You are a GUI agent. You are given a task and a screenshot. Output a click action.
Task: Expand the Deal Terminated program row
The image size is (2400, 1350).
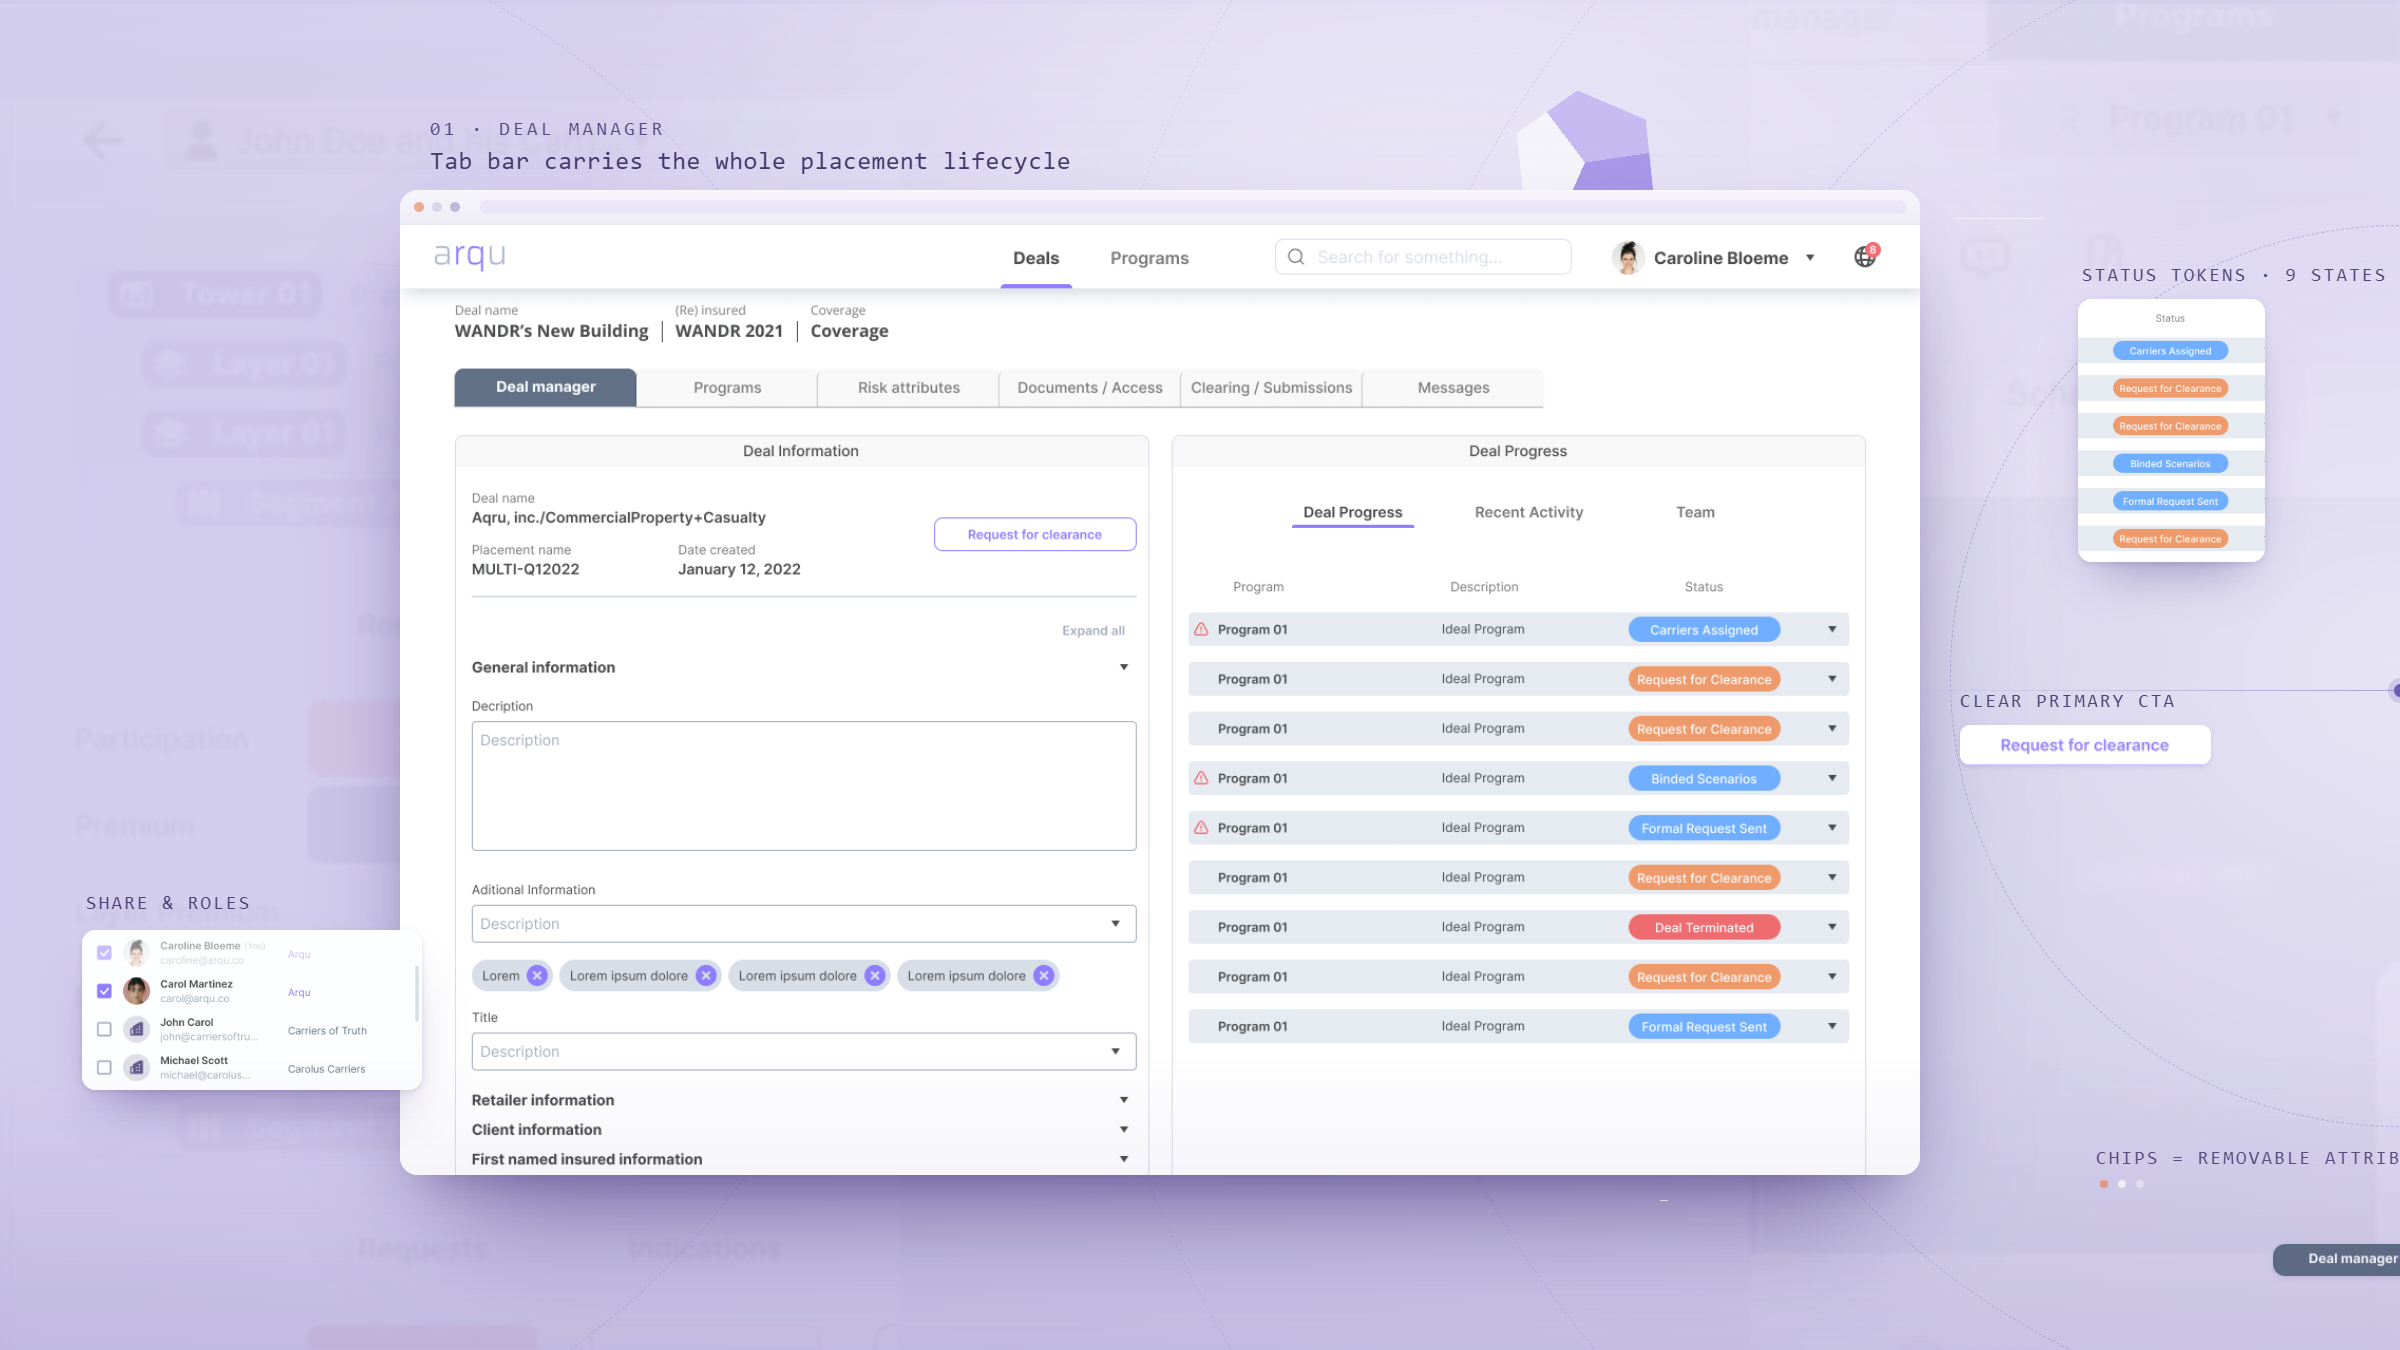click(x=1832, y=927)
